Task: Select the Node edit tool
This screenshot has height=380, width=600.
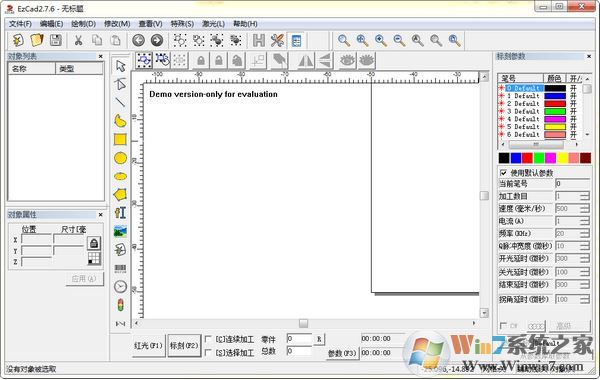Action: point(120,84)
